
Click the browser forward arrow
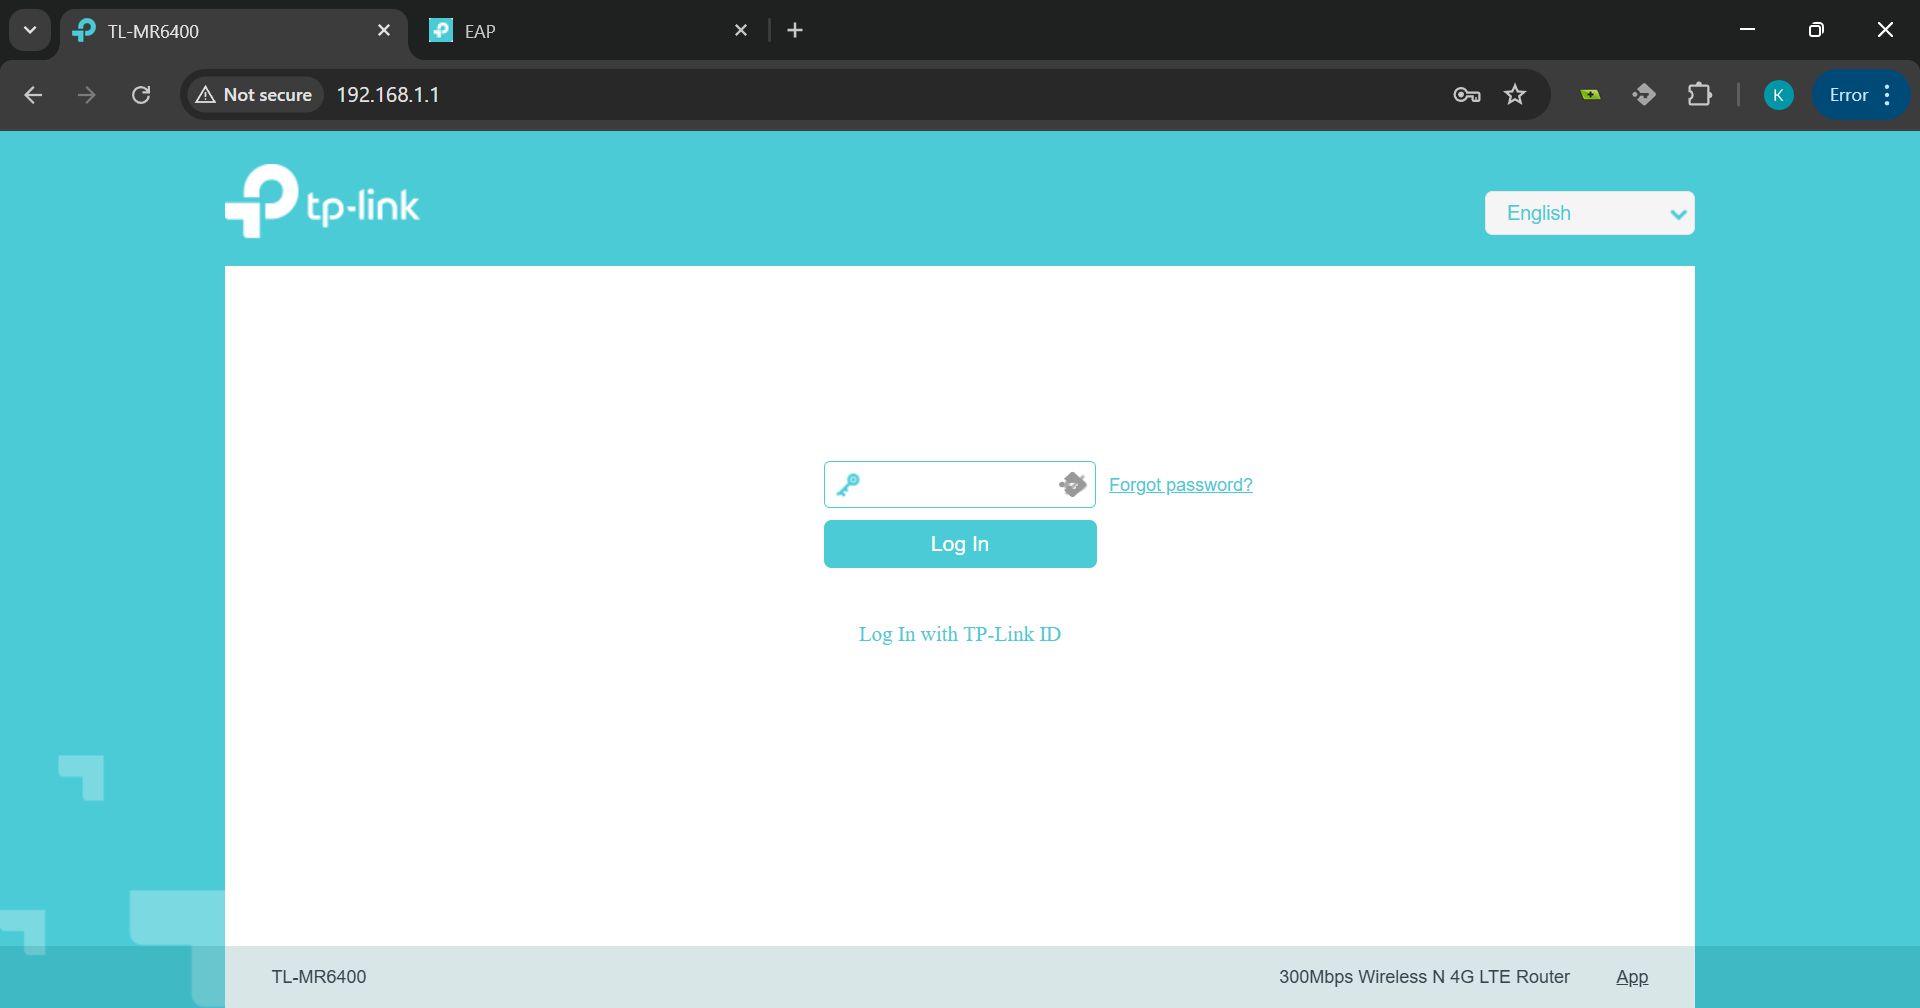[87, 95]
